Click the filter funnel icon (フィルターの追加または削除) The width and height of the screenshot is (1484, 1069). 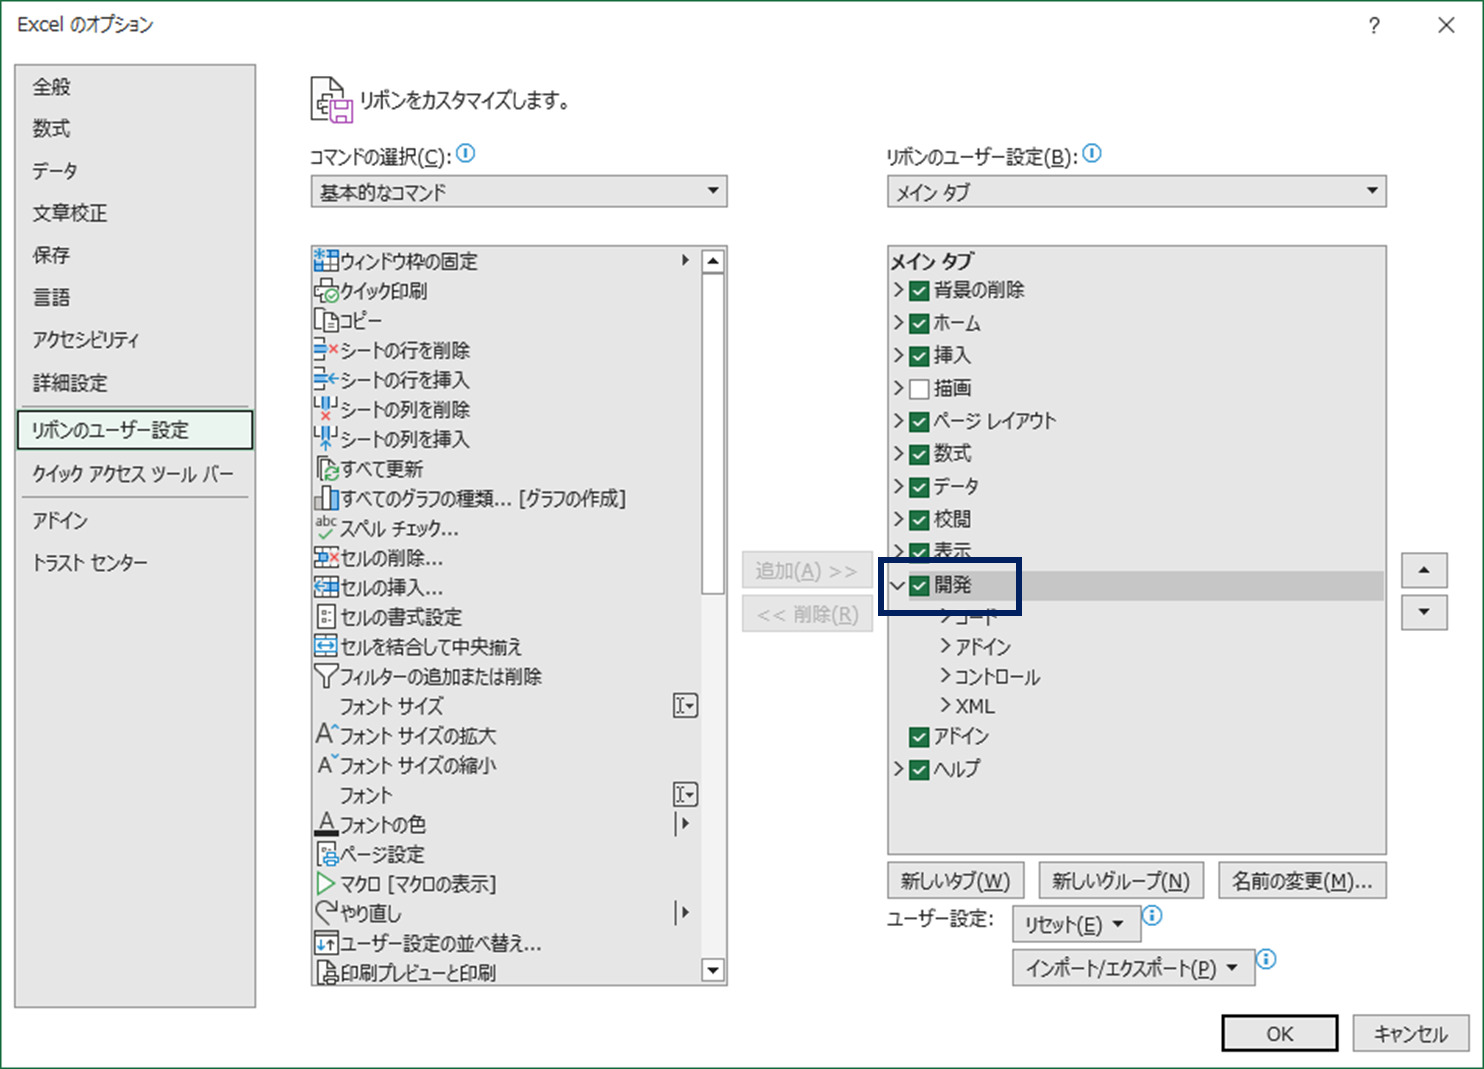326,677
